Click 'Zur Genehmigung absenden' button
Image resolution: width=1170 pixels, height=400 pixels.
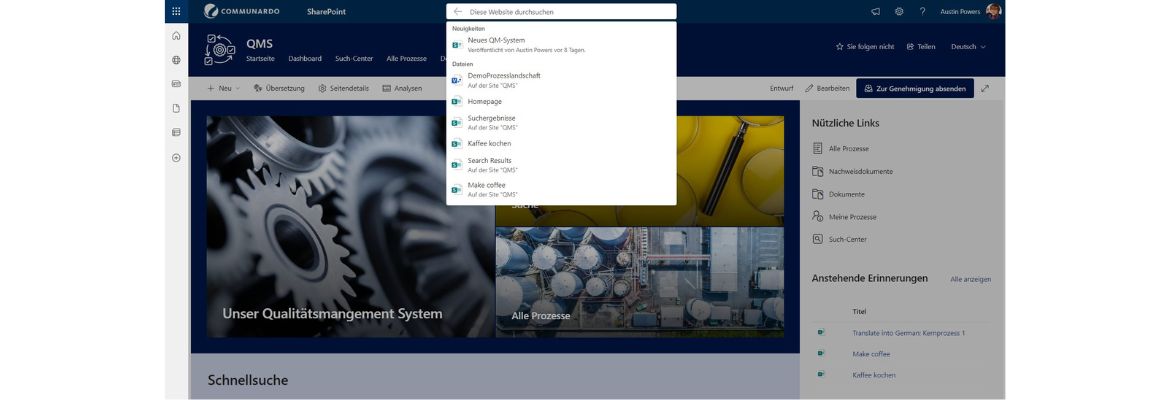click(x=914, y=88)
